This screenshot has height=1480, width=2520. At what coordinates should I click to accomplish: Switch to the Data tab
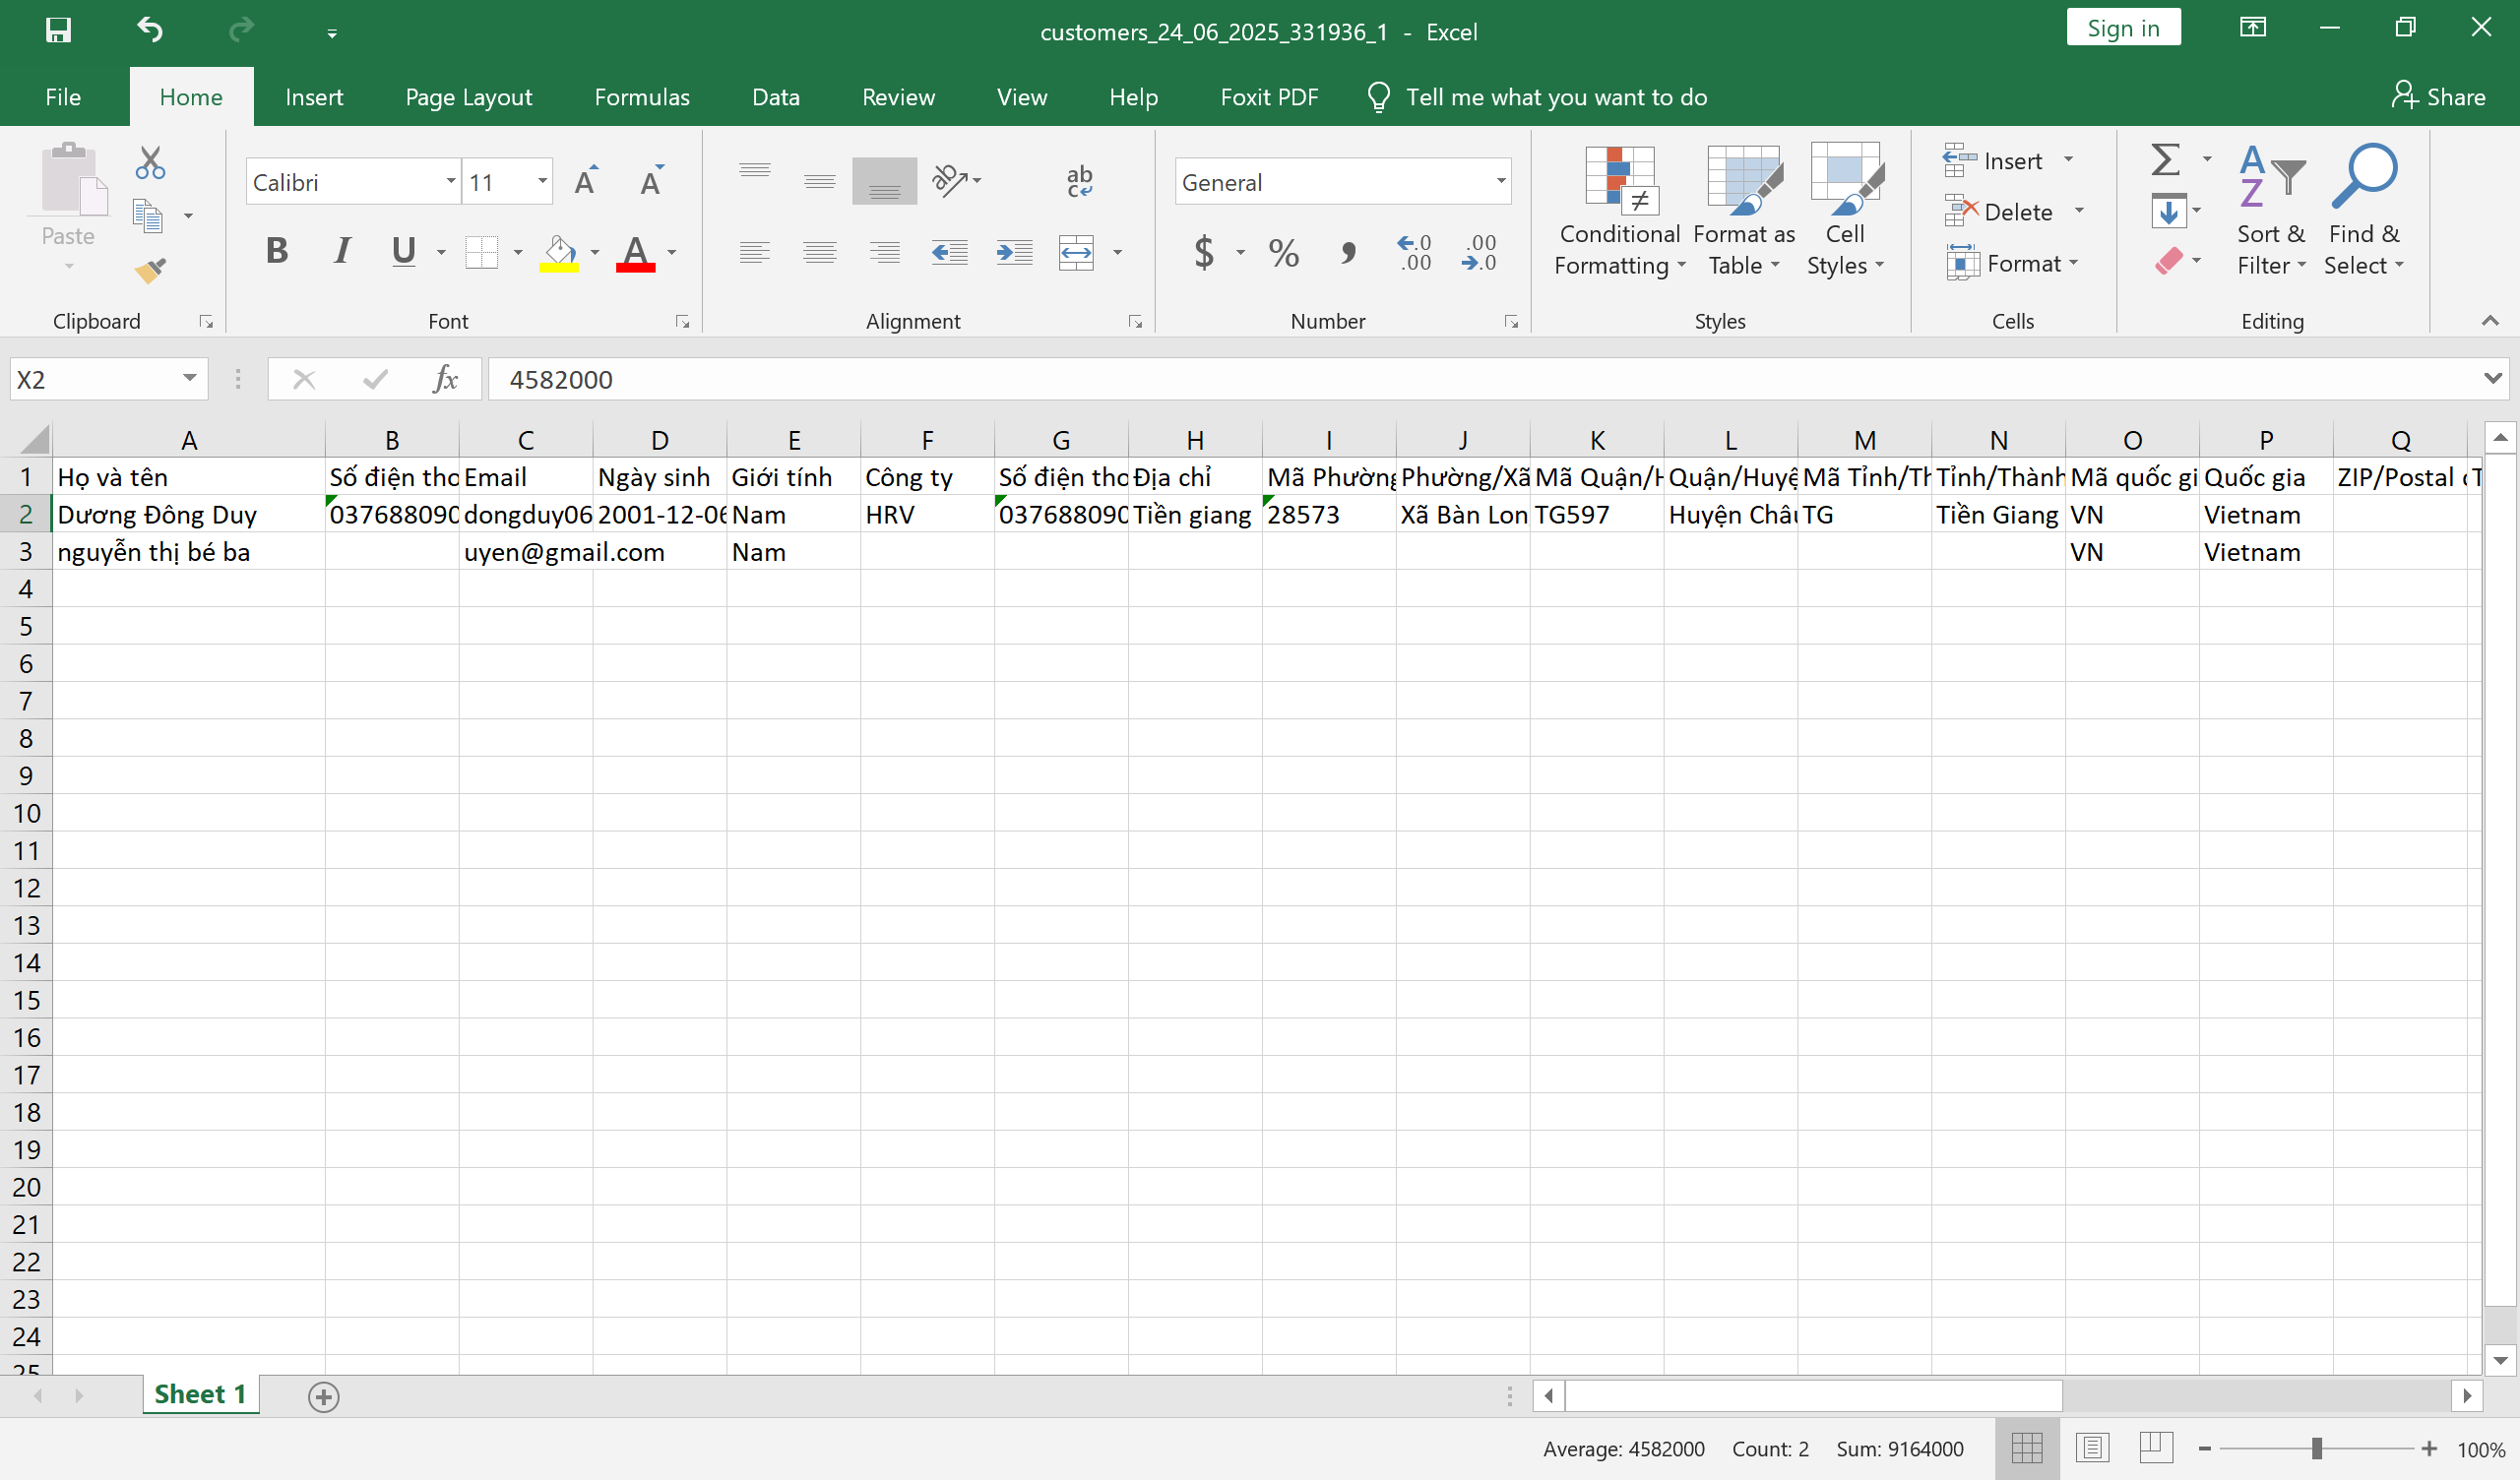[775, 97]
